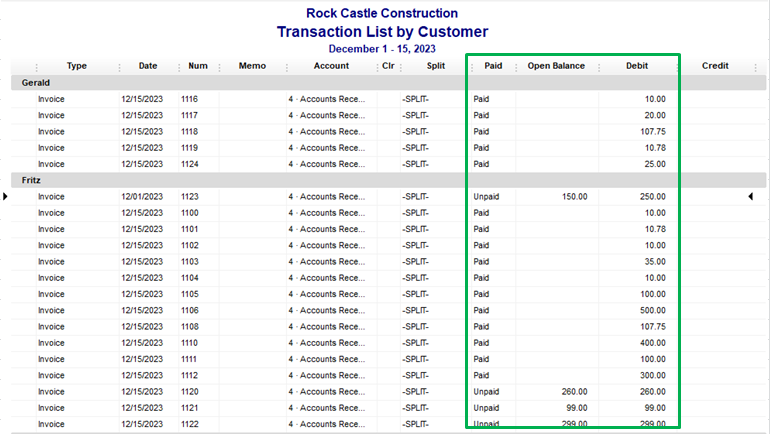
Task: Click Unpaid status of invoice 1120
Action: (x=486, y=391)
